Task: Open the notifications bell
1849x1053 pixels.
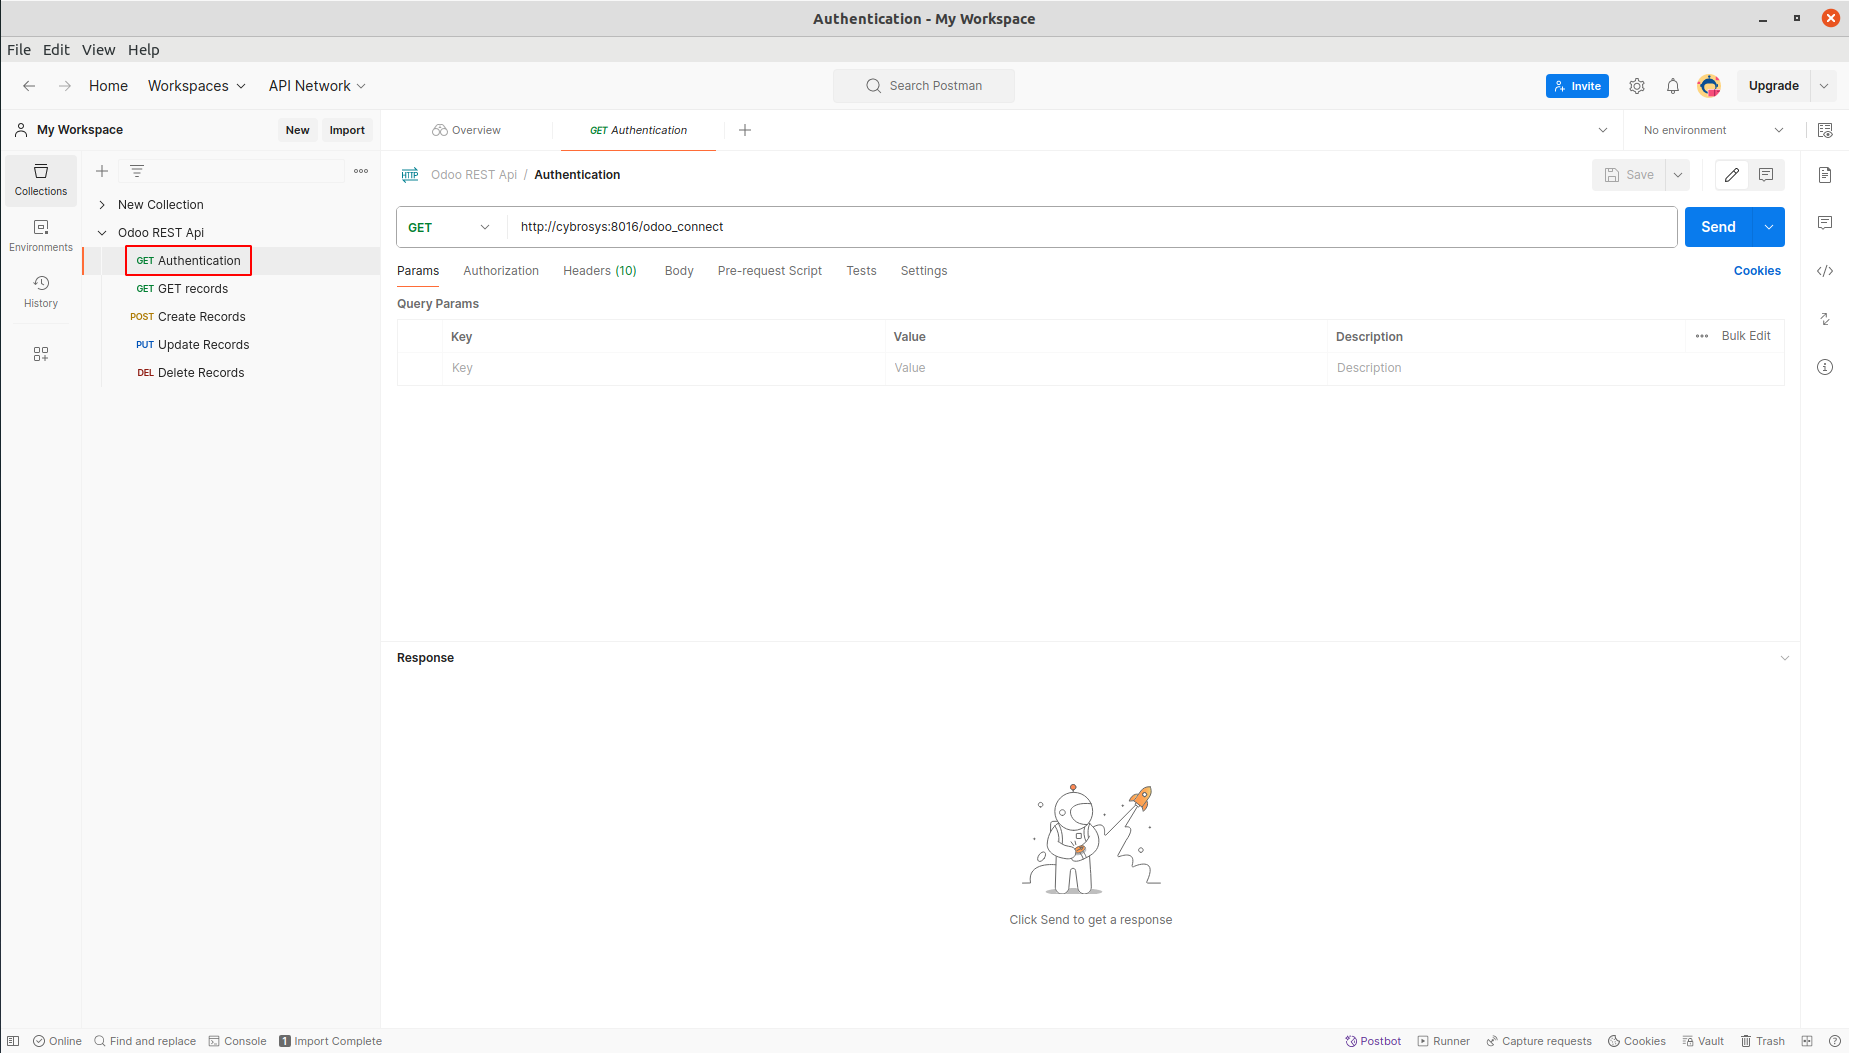Action: (1673, 86)
